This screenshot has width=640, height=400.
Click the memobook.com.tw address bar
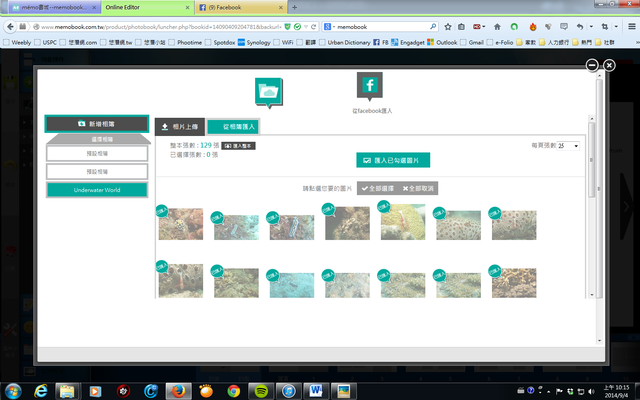click(161, 27)
